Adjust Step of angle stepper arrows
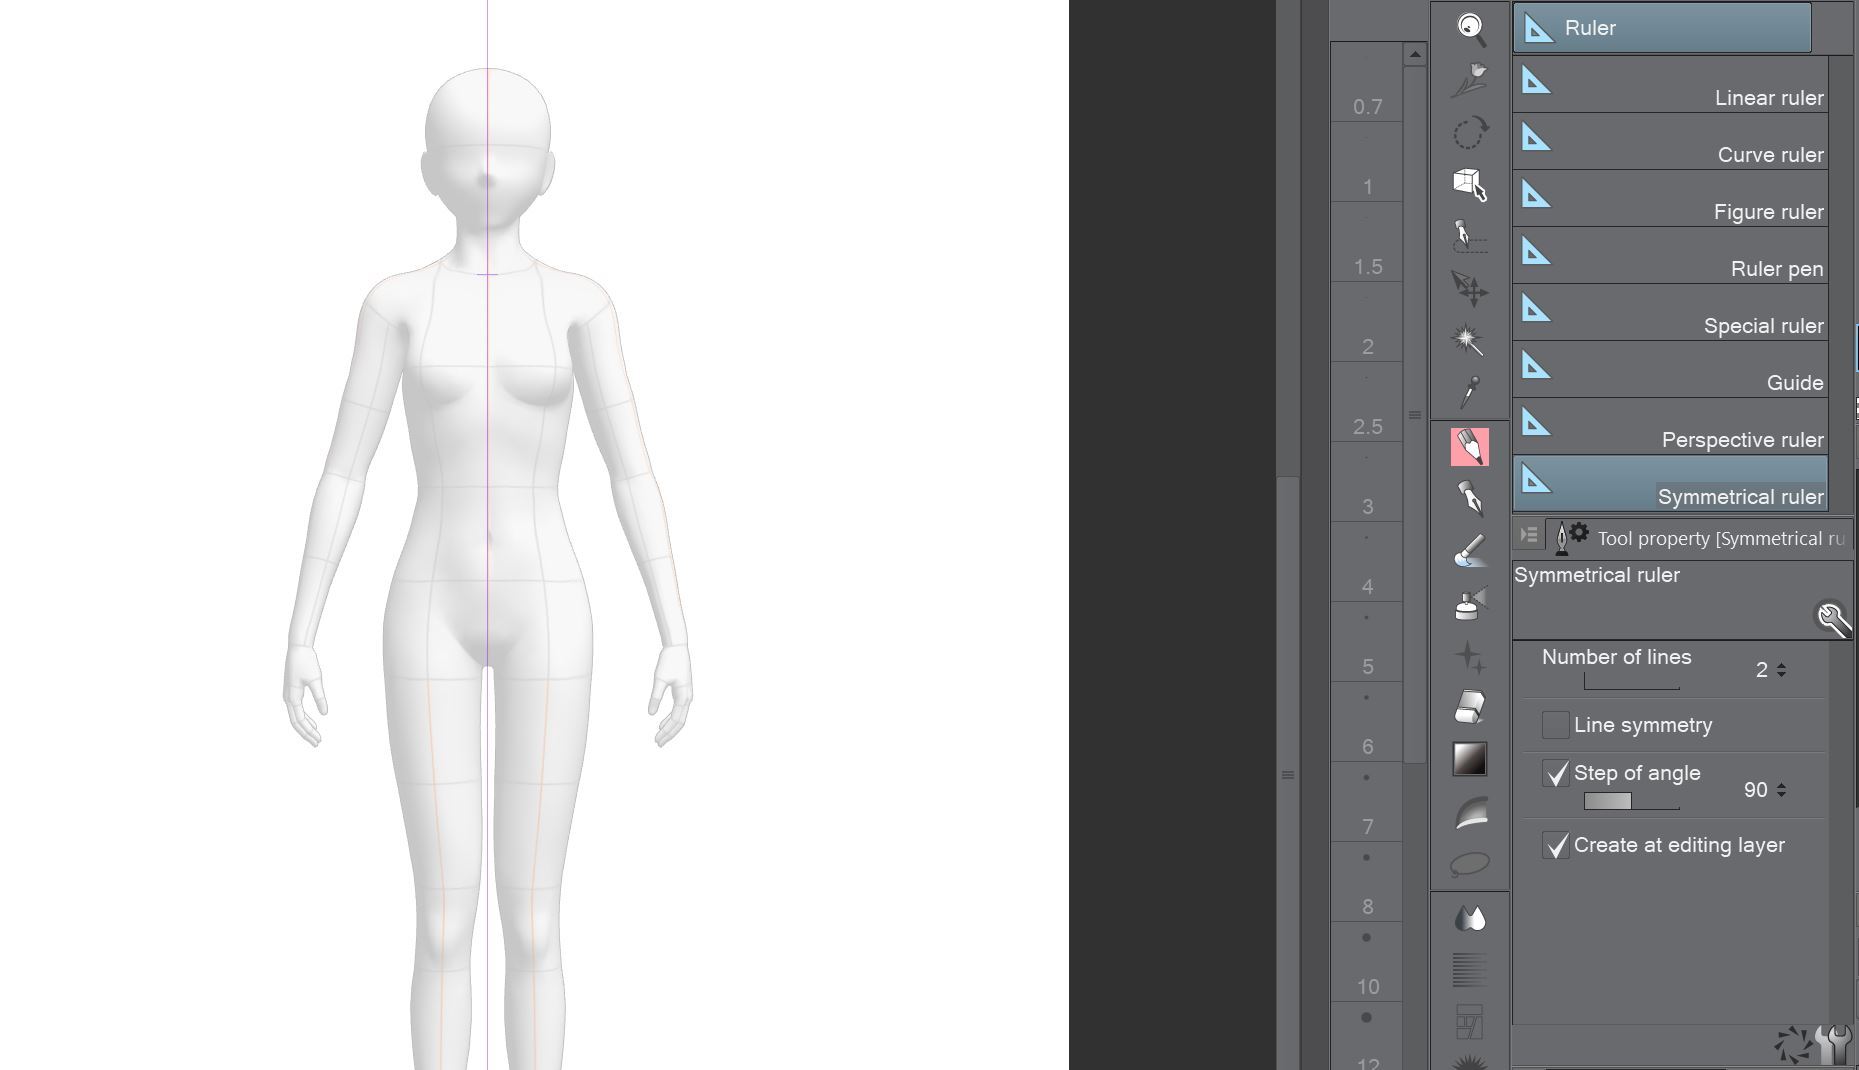 1782,790
